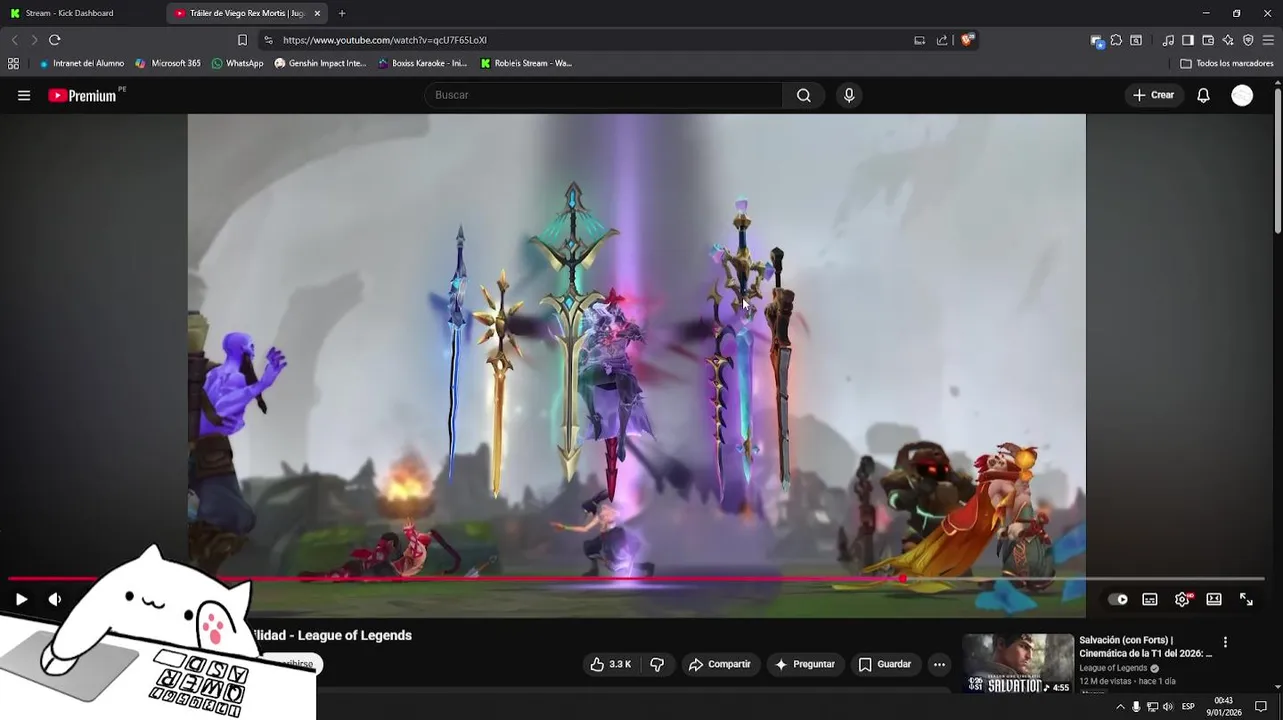This screenshot has width=1283, height=720.
Task: Close the Tráiler de Viego tab
Action: (317, 13)
